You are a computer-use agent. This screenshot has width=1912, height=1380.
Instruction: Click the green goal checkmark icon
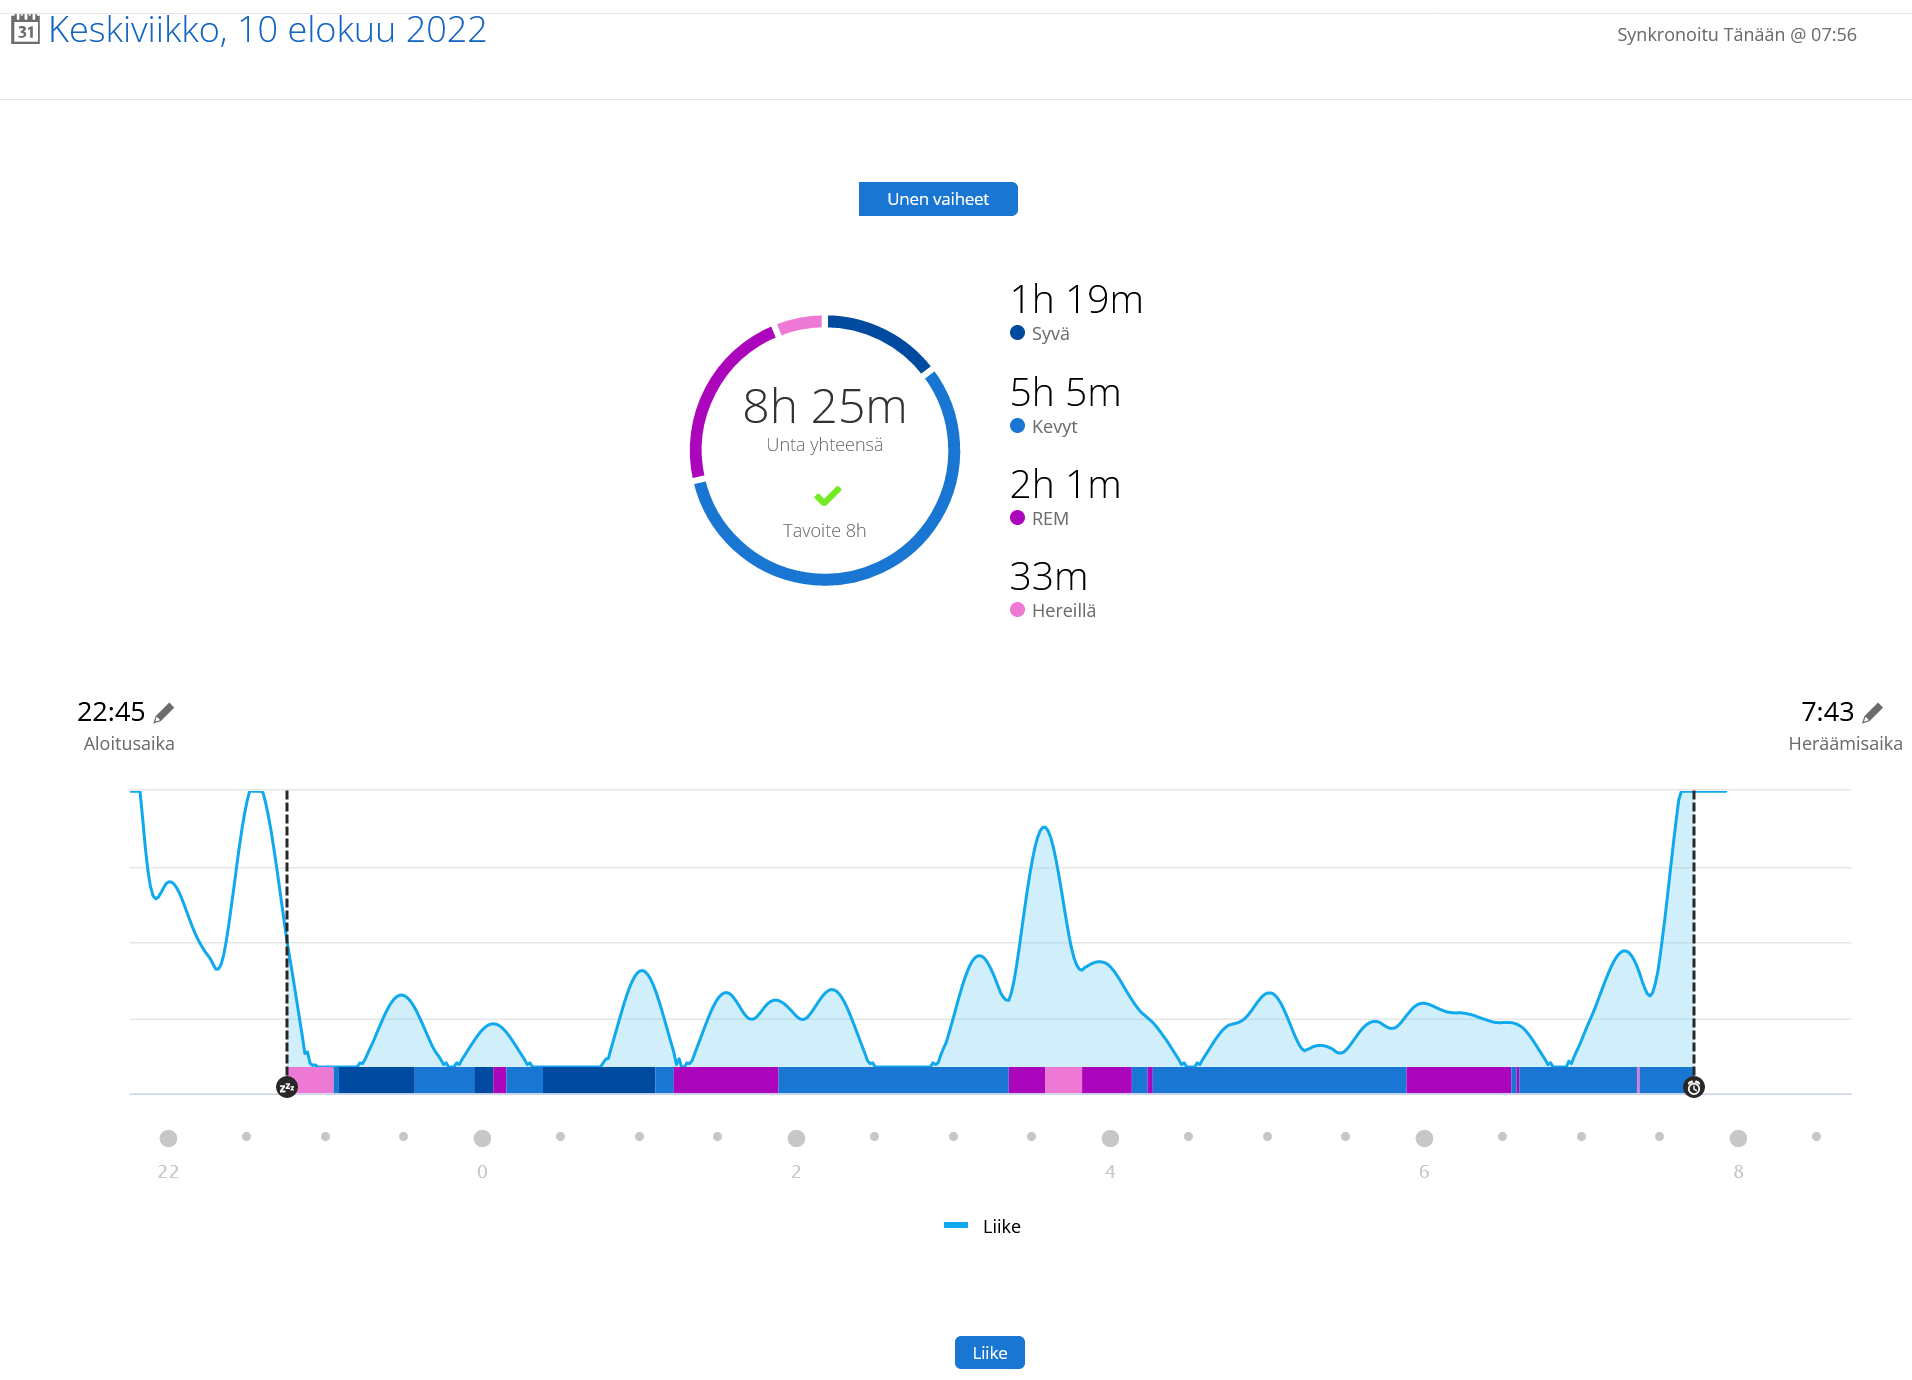[x=827, y=495]
